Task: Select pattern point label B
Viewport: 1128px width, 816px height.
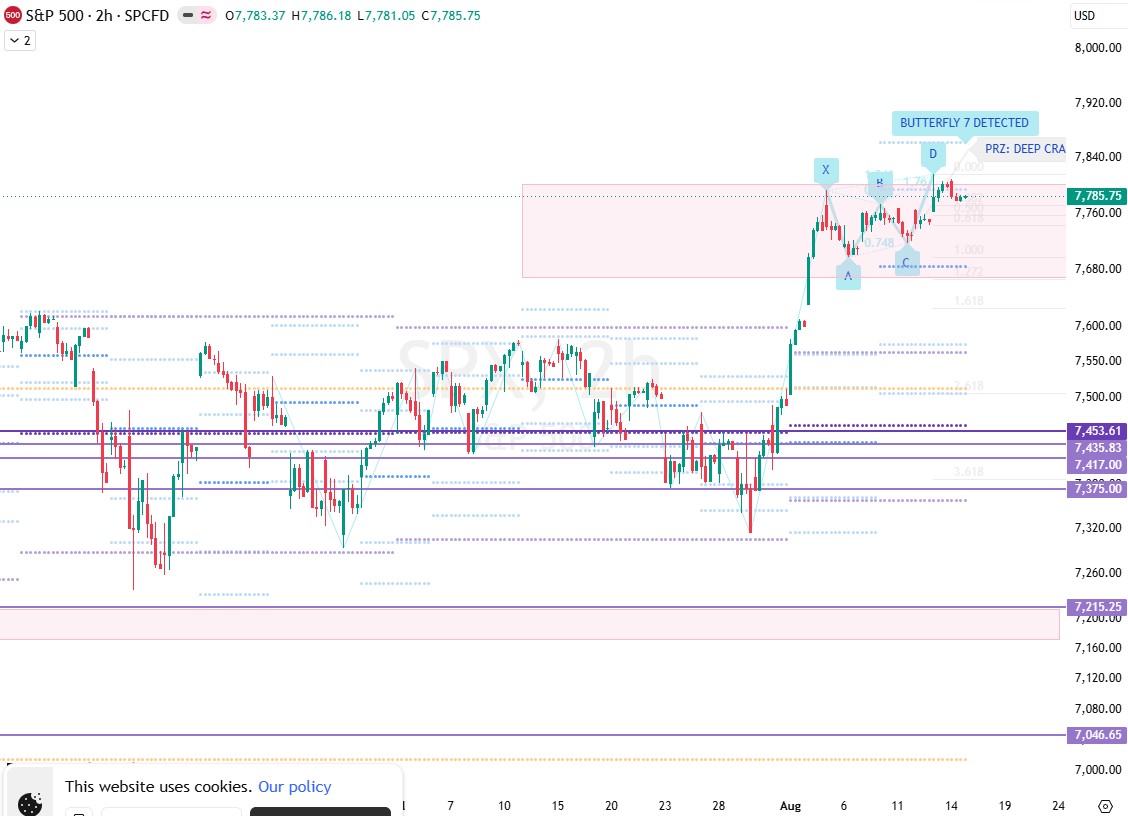Action: [879, 183]
